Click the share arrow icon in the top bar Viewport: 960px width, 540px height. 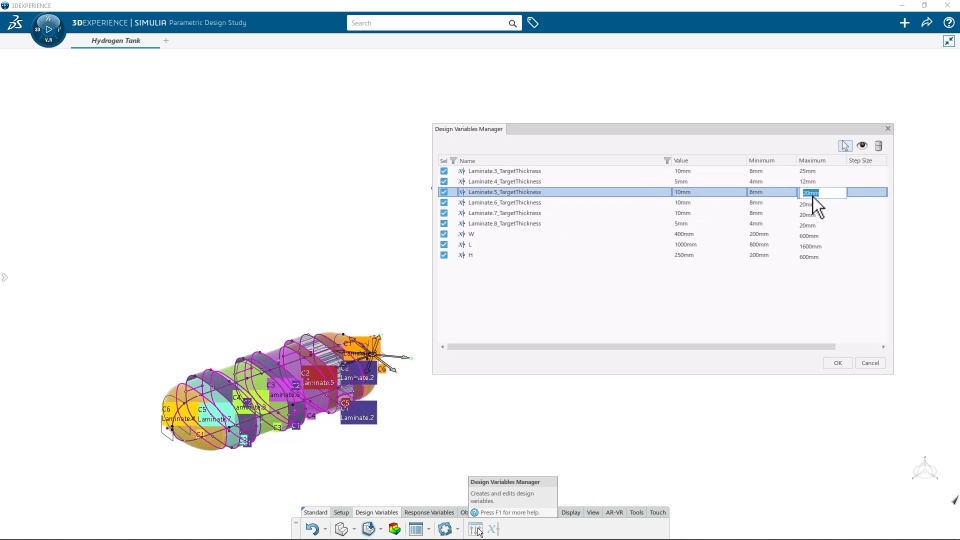tap(926, 23)
